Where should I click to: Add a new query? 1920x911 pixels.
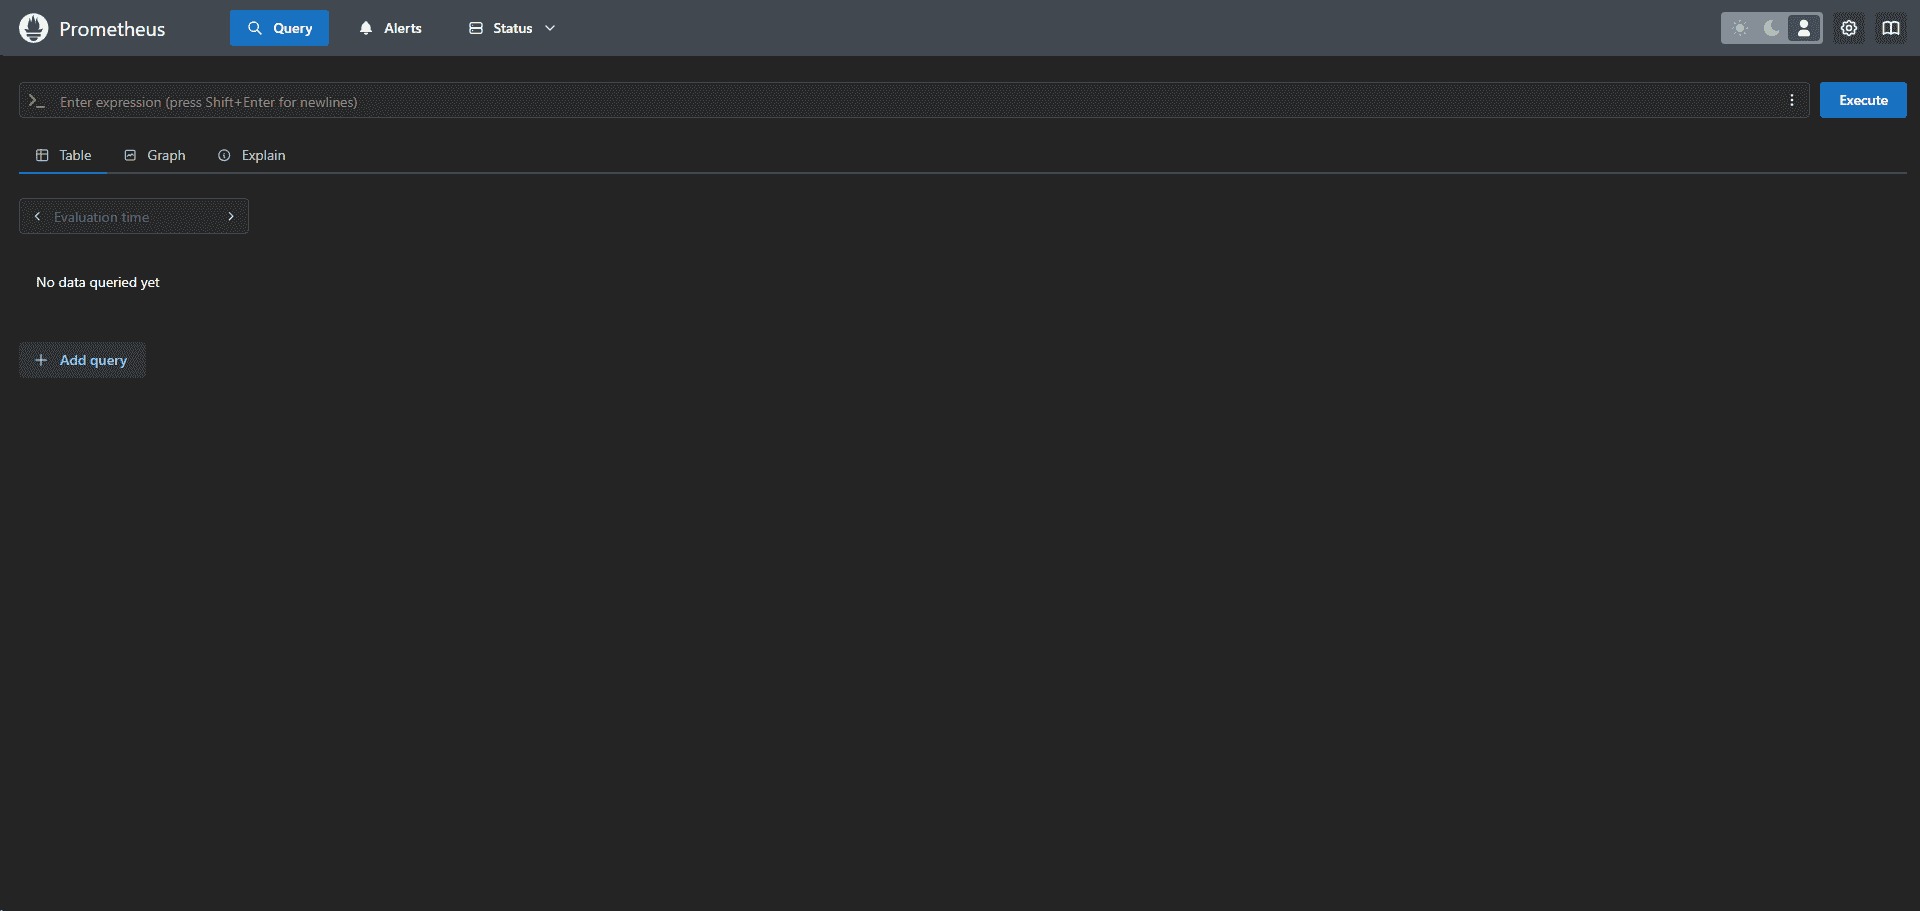point(82,360)
